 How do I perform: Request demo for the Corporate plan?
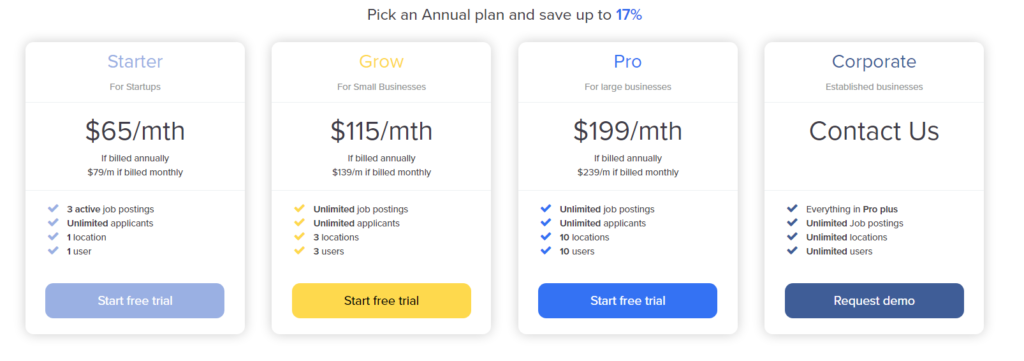(874, 300)
